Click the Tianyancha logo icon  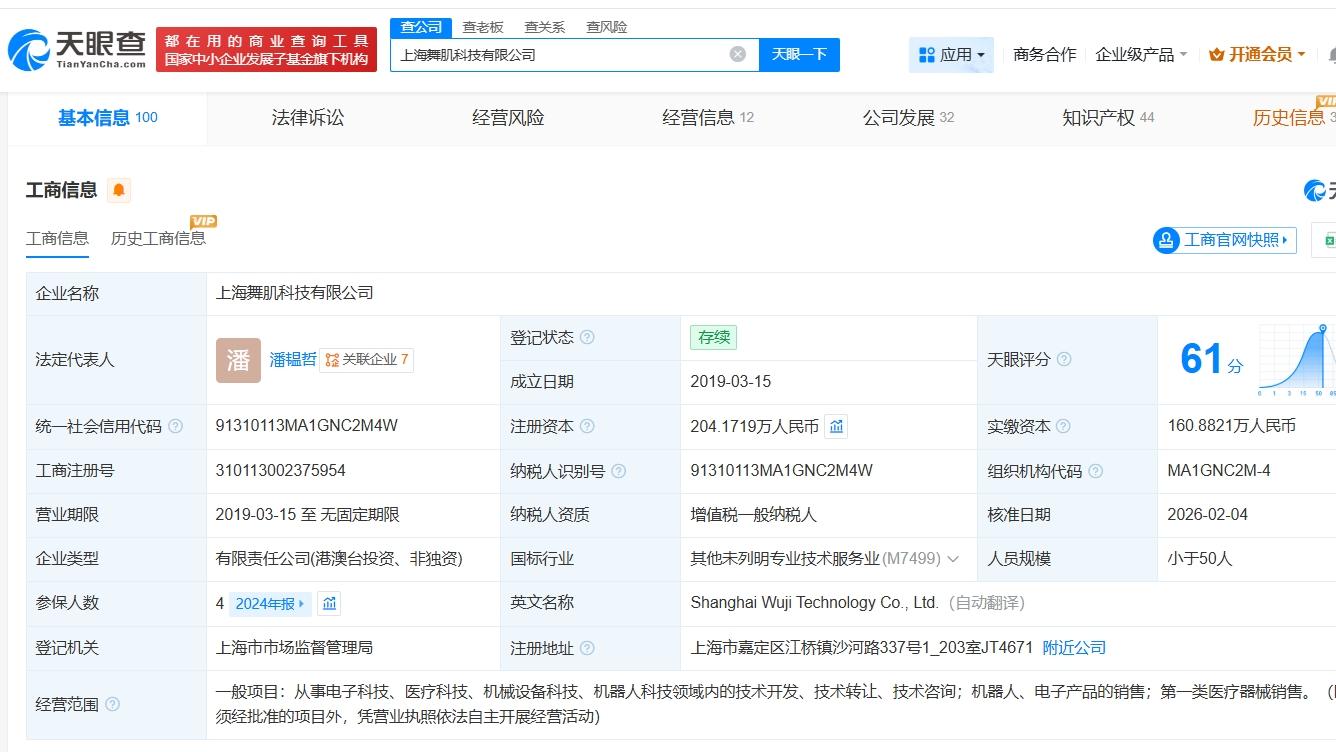[30, 46]
